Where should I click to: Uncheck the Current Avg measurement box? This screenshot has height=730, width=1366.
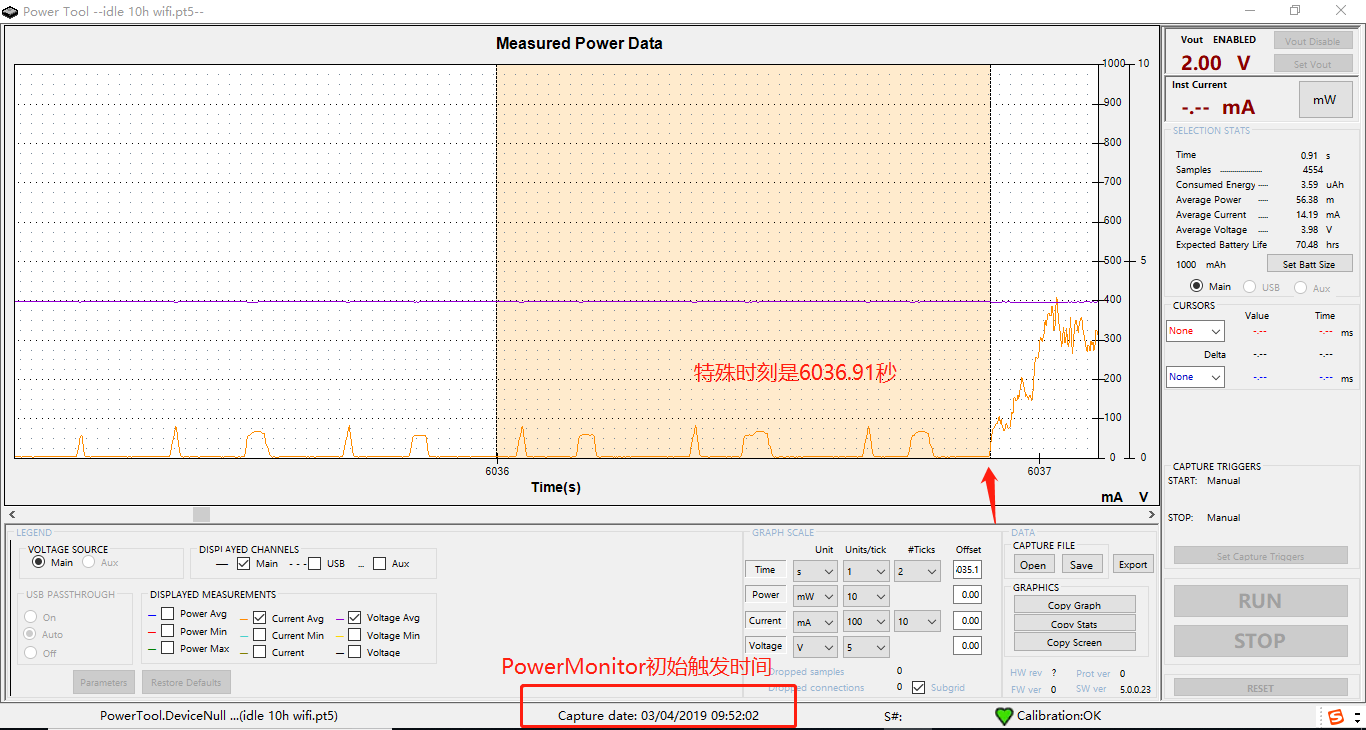coord(260,618)
